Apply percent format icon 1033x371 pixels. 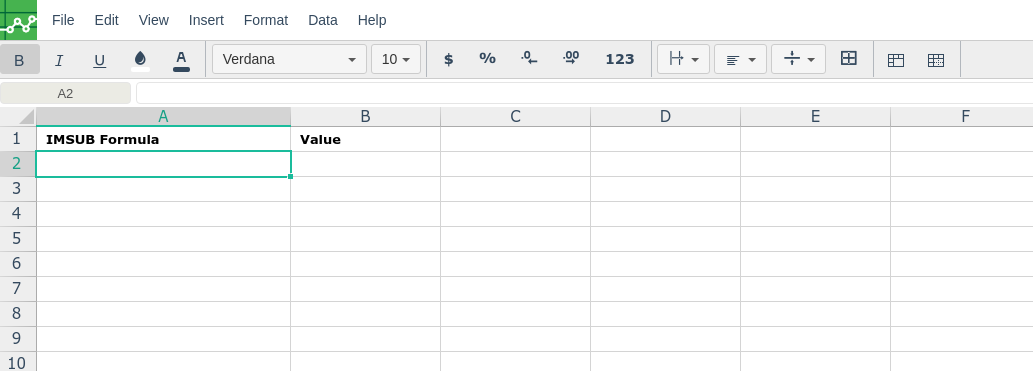488,59
